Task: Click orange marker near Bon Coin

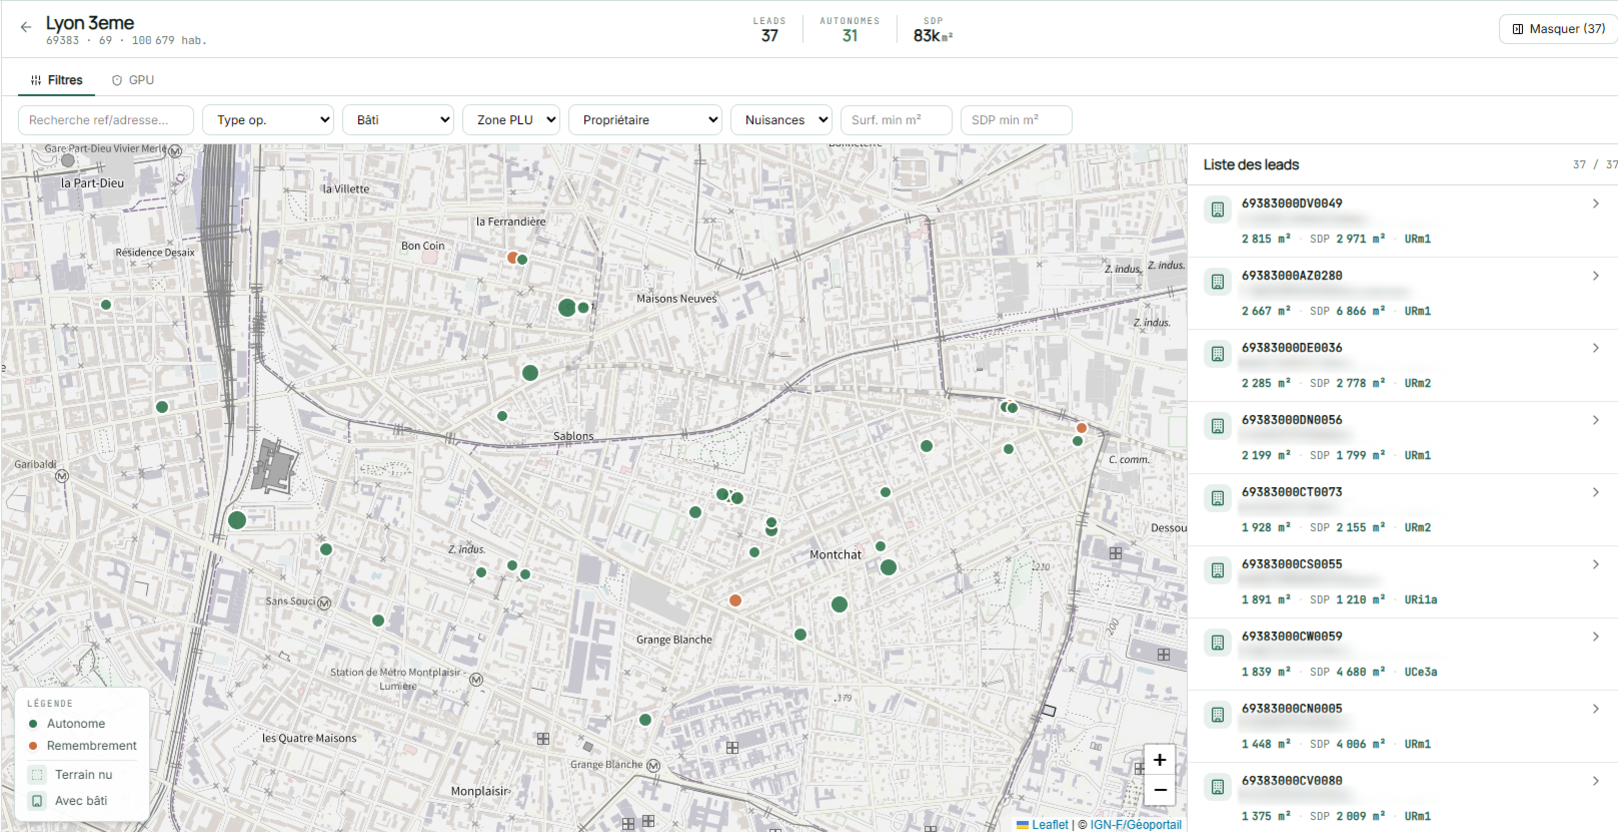Action: pos(512,257)
